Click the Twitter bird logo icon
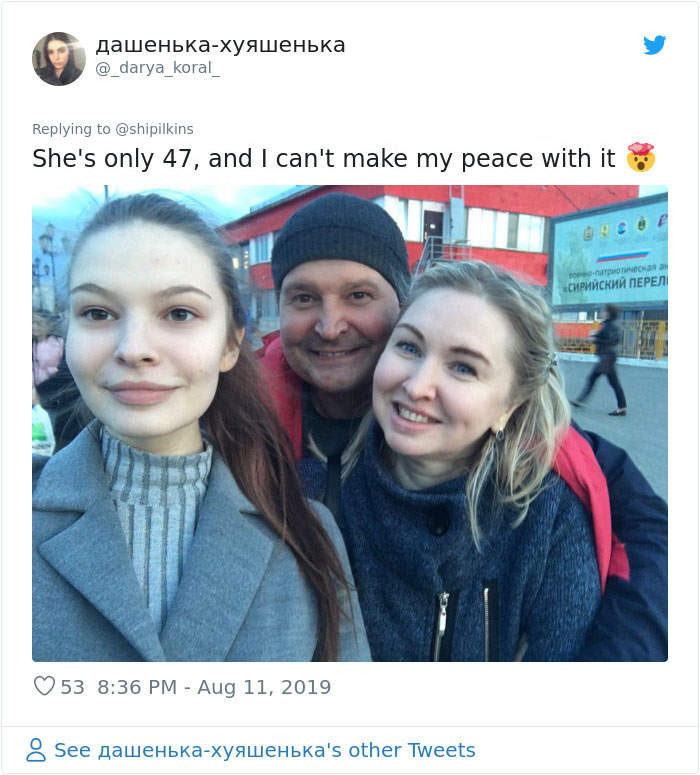This screenshot has width=700, height=775. click(655, 45)
